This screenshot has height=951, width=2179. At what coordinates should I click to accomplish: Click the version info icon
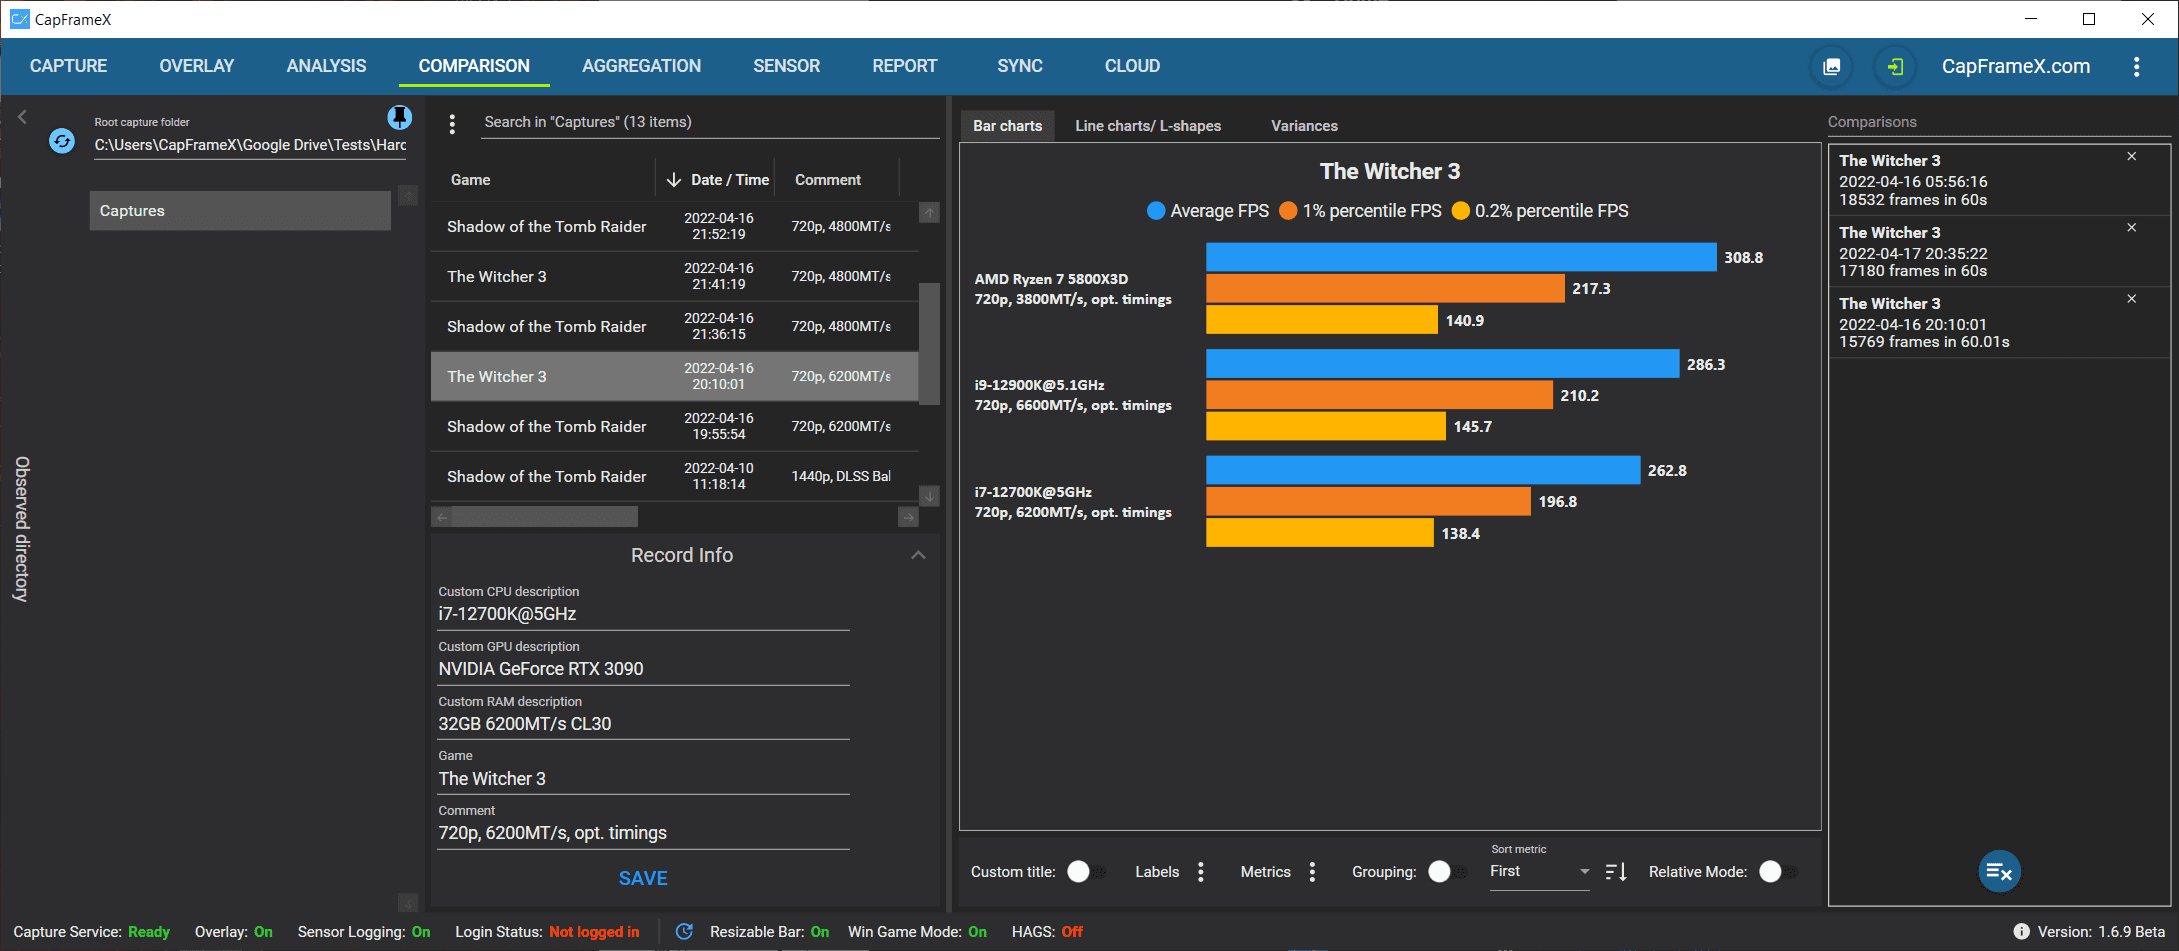point(2021,932)
